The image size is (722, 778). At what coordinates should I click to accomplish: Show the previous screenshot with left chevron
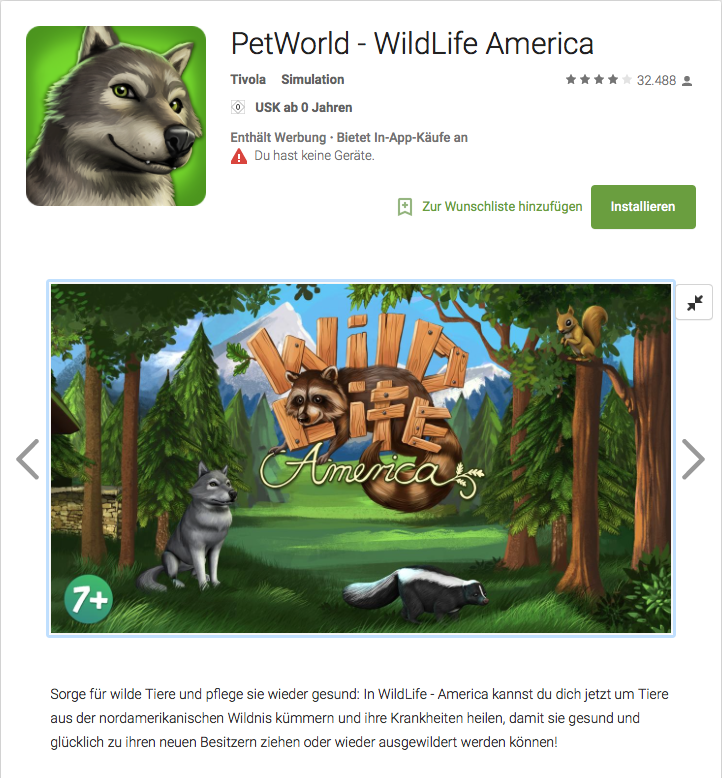coord(28,459)
